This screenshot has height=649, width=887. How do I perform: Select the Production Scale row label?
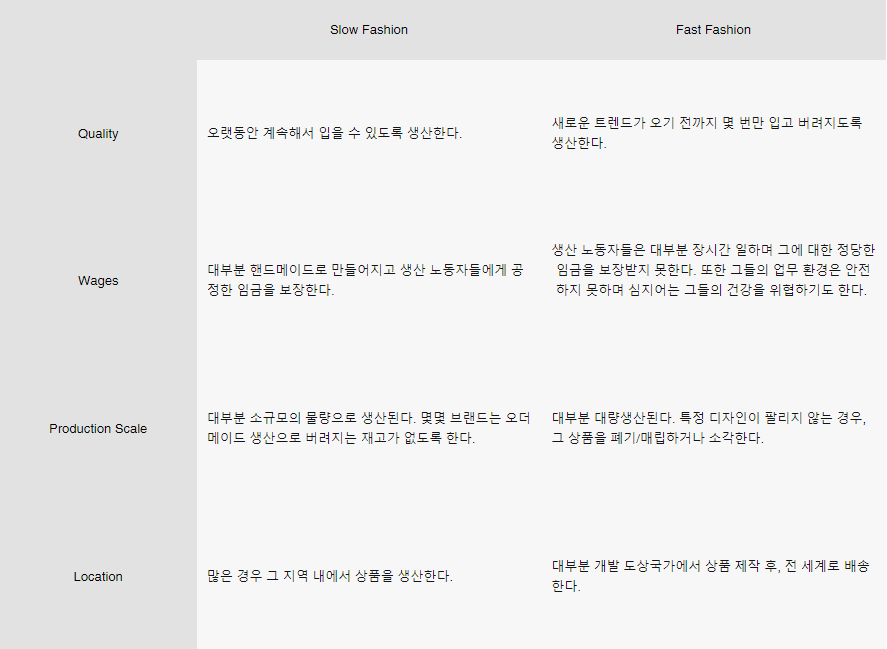point(98,429)
